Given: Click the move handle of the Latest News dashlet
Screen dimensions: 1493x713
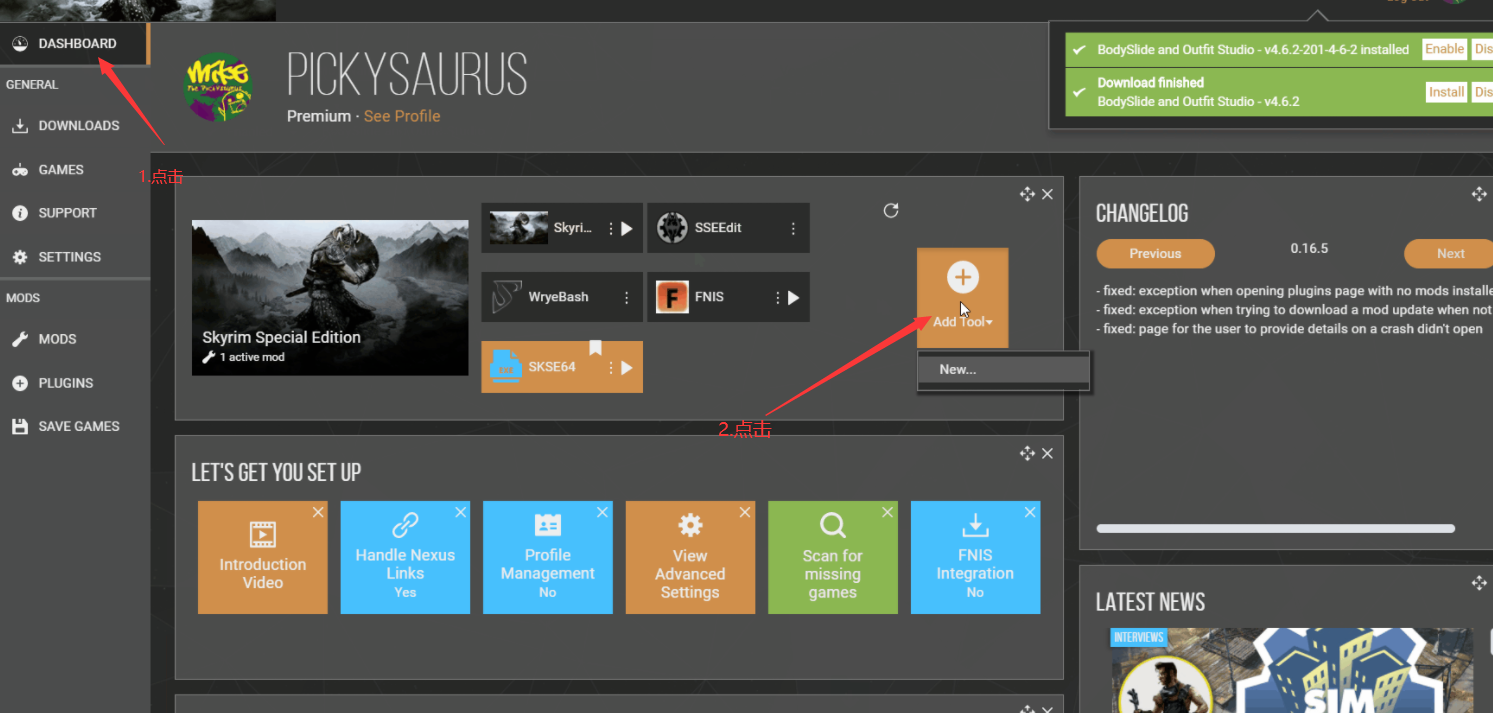Looking at the screenshot, I should (1479, 582).
